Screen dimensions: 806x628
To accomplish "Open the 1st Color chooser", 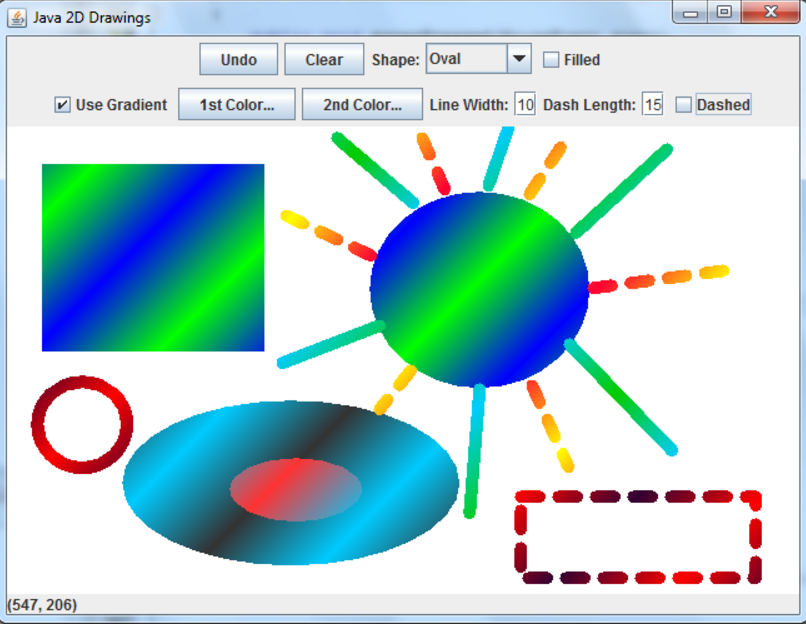I will (x=236, y=103).
